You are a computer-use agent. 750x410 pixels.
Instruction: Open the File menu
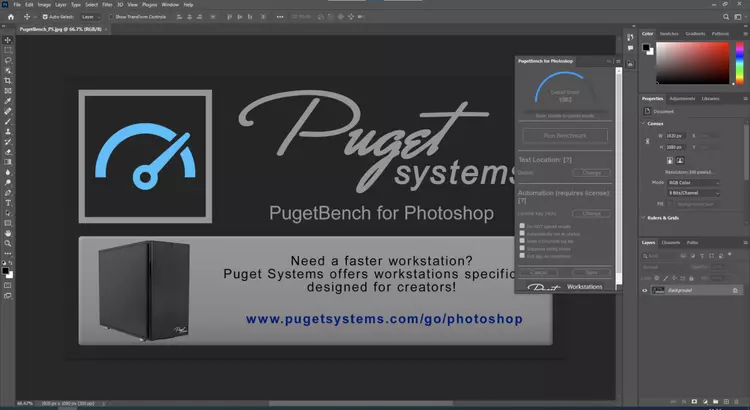click(17, 5)
